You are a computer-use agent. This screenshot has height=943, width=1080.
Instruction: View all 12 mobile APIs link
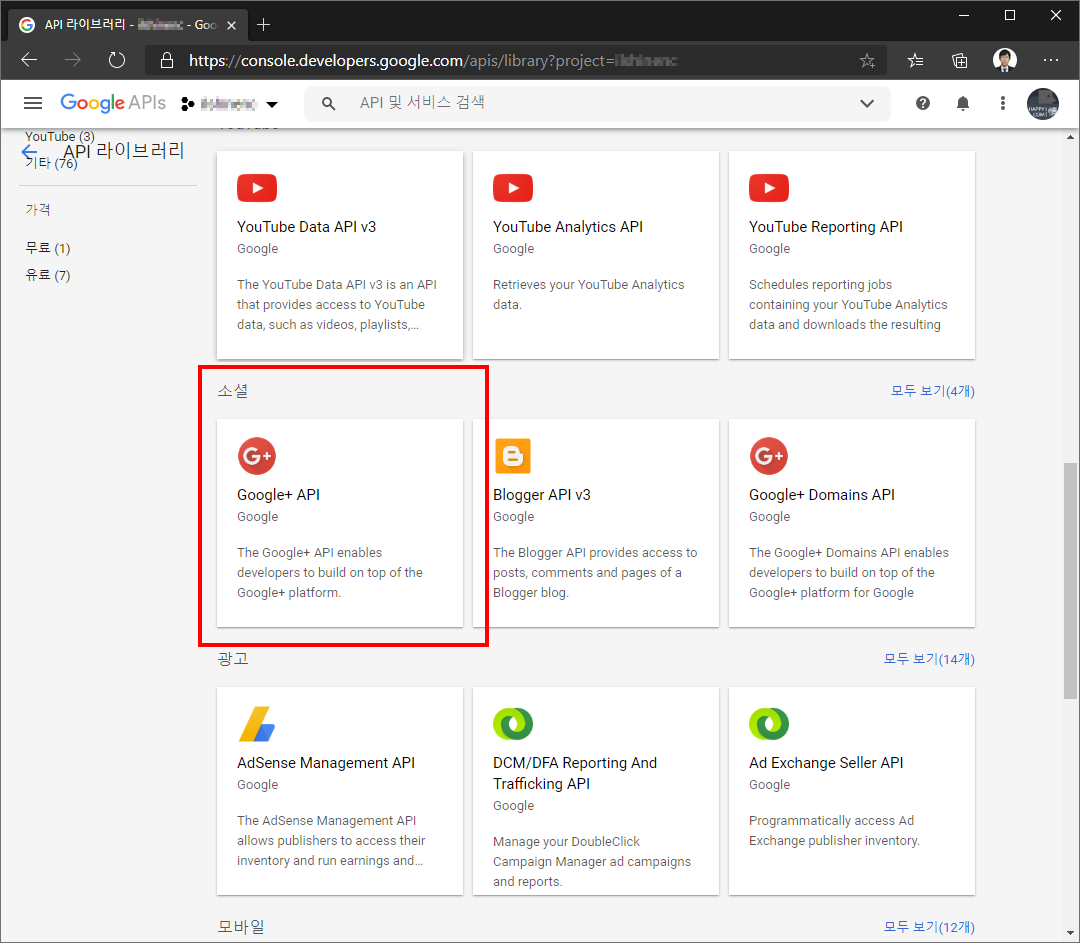click(929, 927)
